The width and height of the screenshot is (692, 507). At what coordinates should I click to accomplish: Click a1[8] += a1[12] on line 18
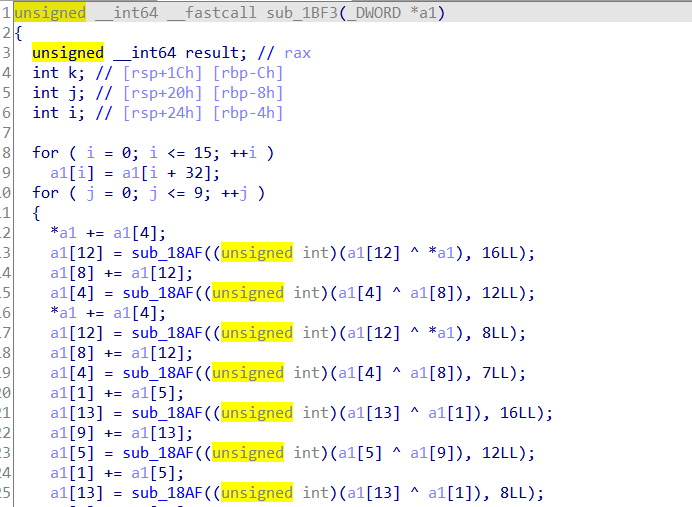tap(121, 353)
